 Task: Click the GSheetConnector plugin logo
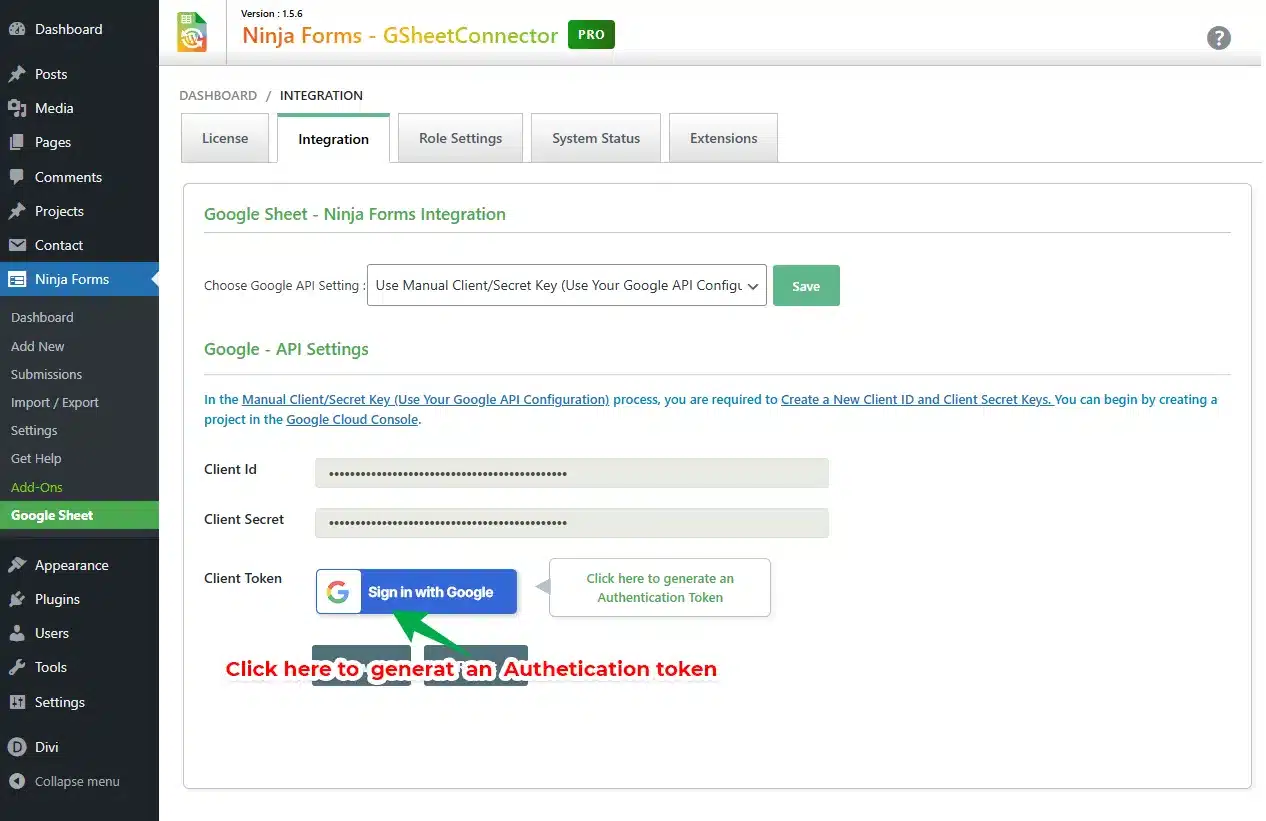tap(192, 32)
